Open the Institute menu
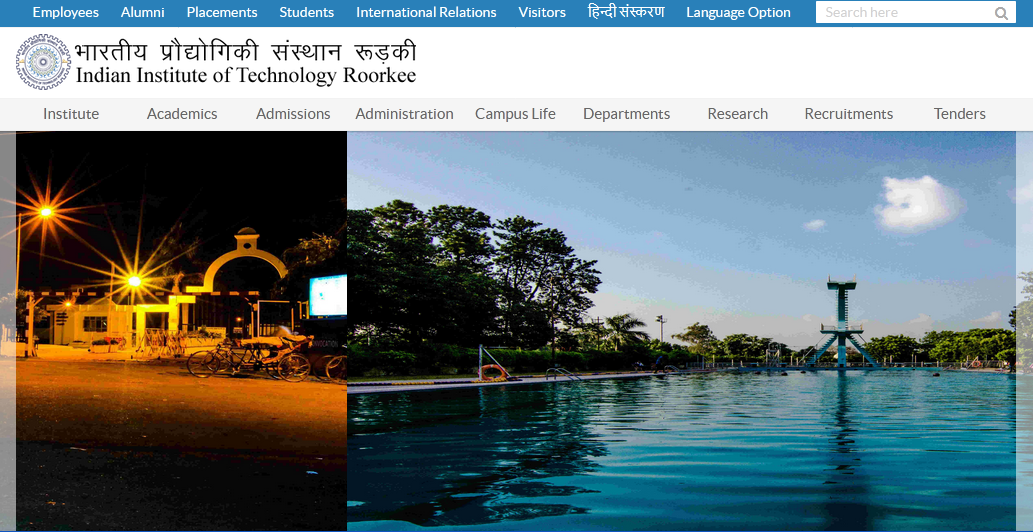Screen dimensions: 1033x532 (71, 114)
